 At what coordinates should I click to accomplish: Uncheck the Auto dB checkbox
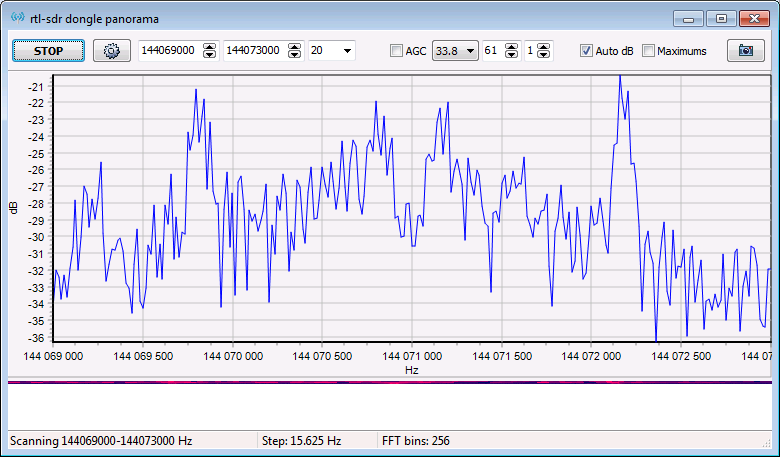pyautogui.click(x=587, y=51)
